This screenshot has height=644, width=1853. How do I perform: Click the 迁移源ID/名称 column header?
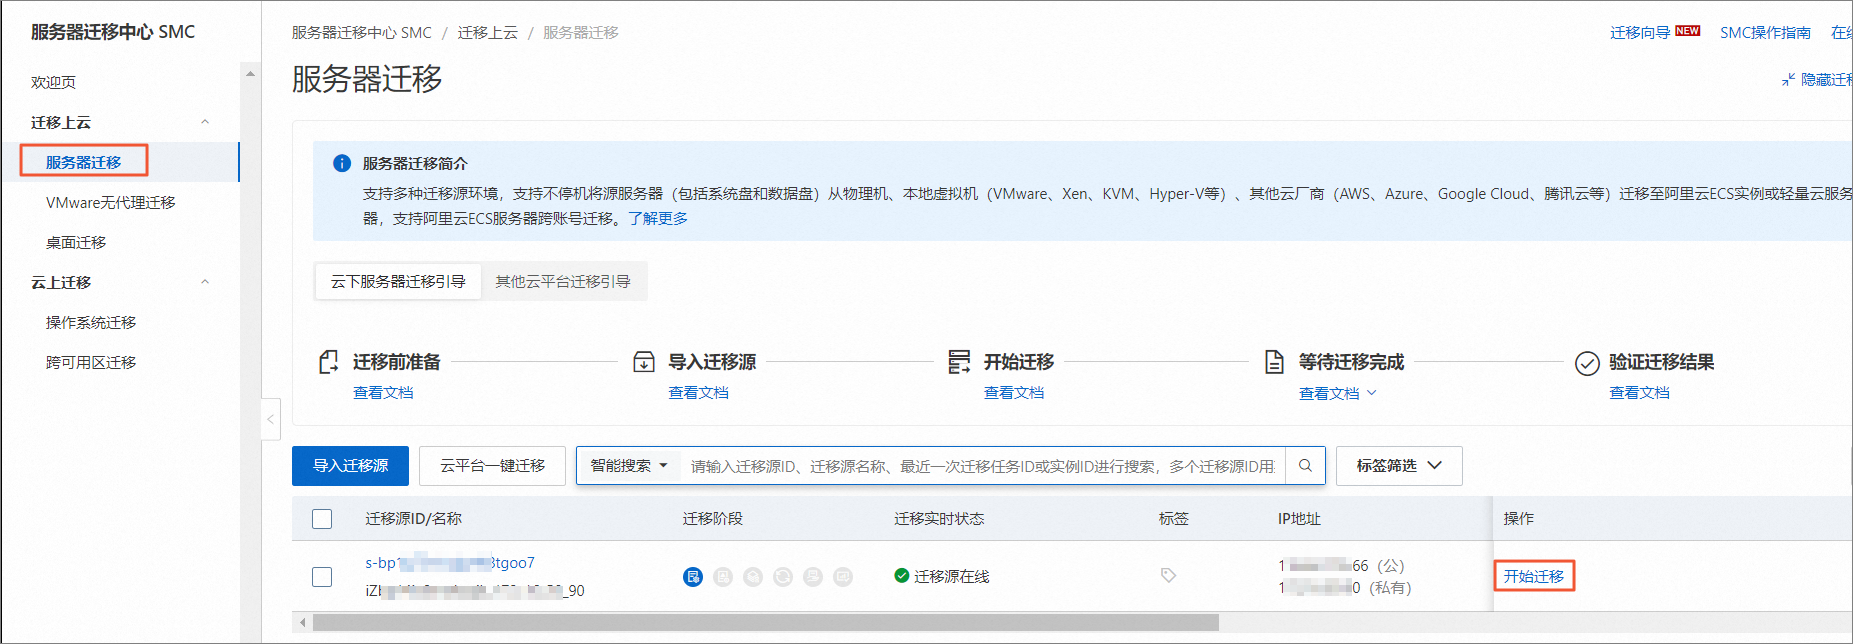click(413, 519)
